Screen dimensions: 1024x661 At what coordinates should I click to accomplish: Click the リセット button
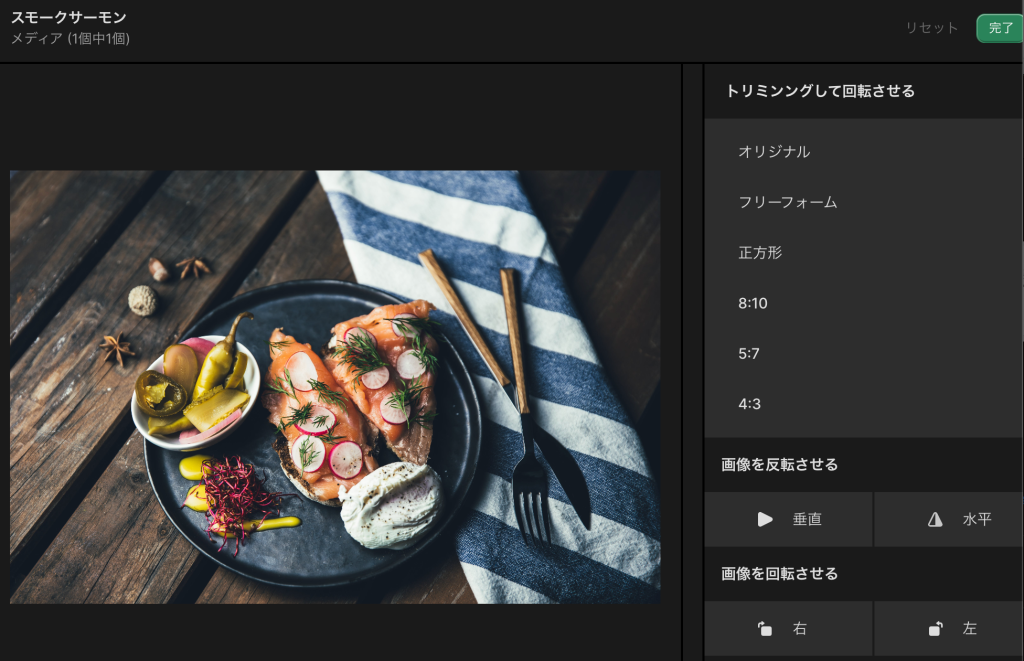pyautogui.click(x=931, y=28)
